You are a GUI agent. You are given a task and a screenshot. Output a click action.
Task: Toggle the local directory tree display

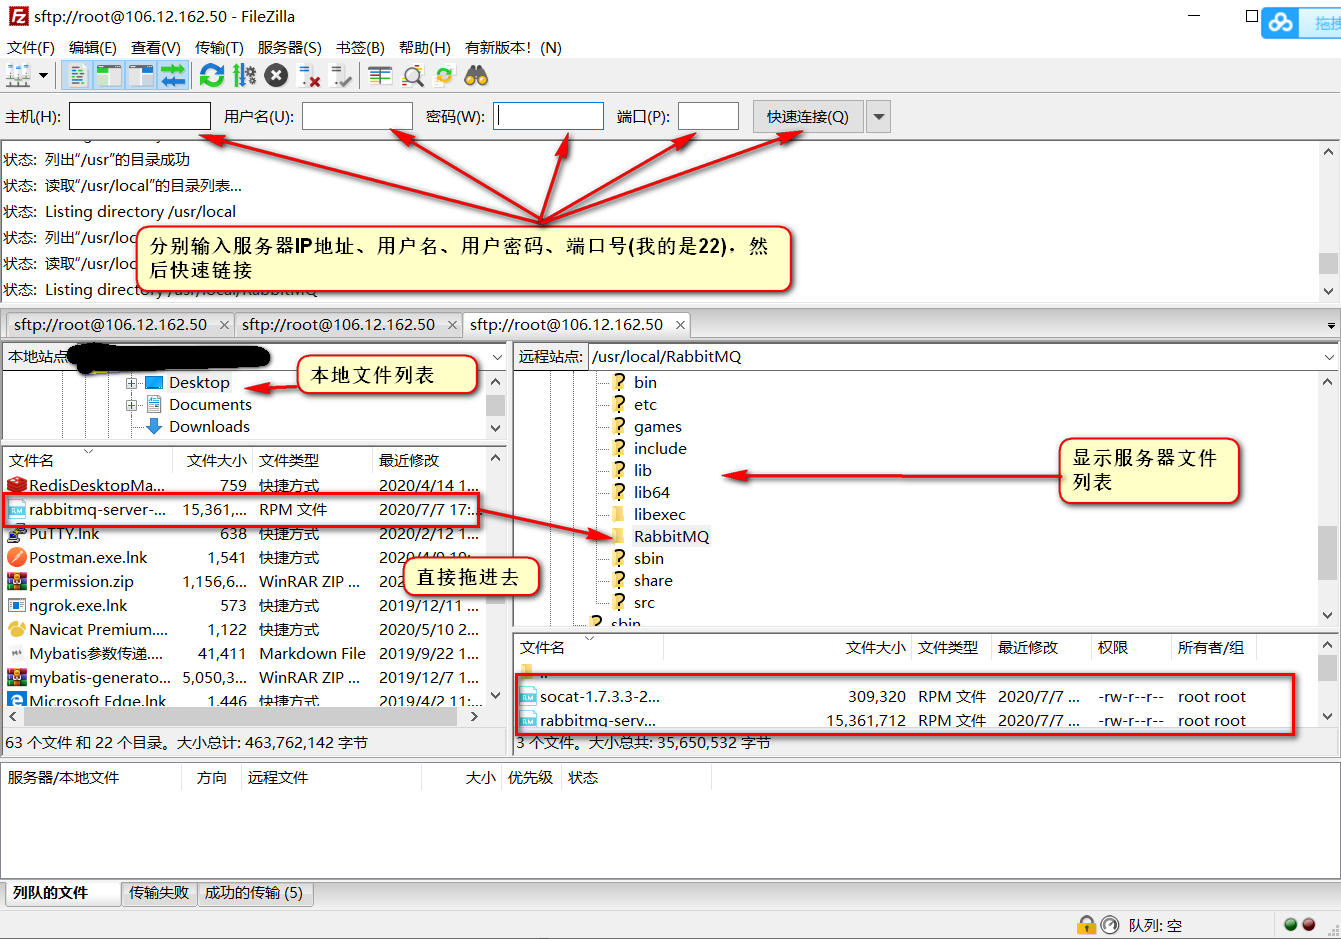(x=108, y=75)
